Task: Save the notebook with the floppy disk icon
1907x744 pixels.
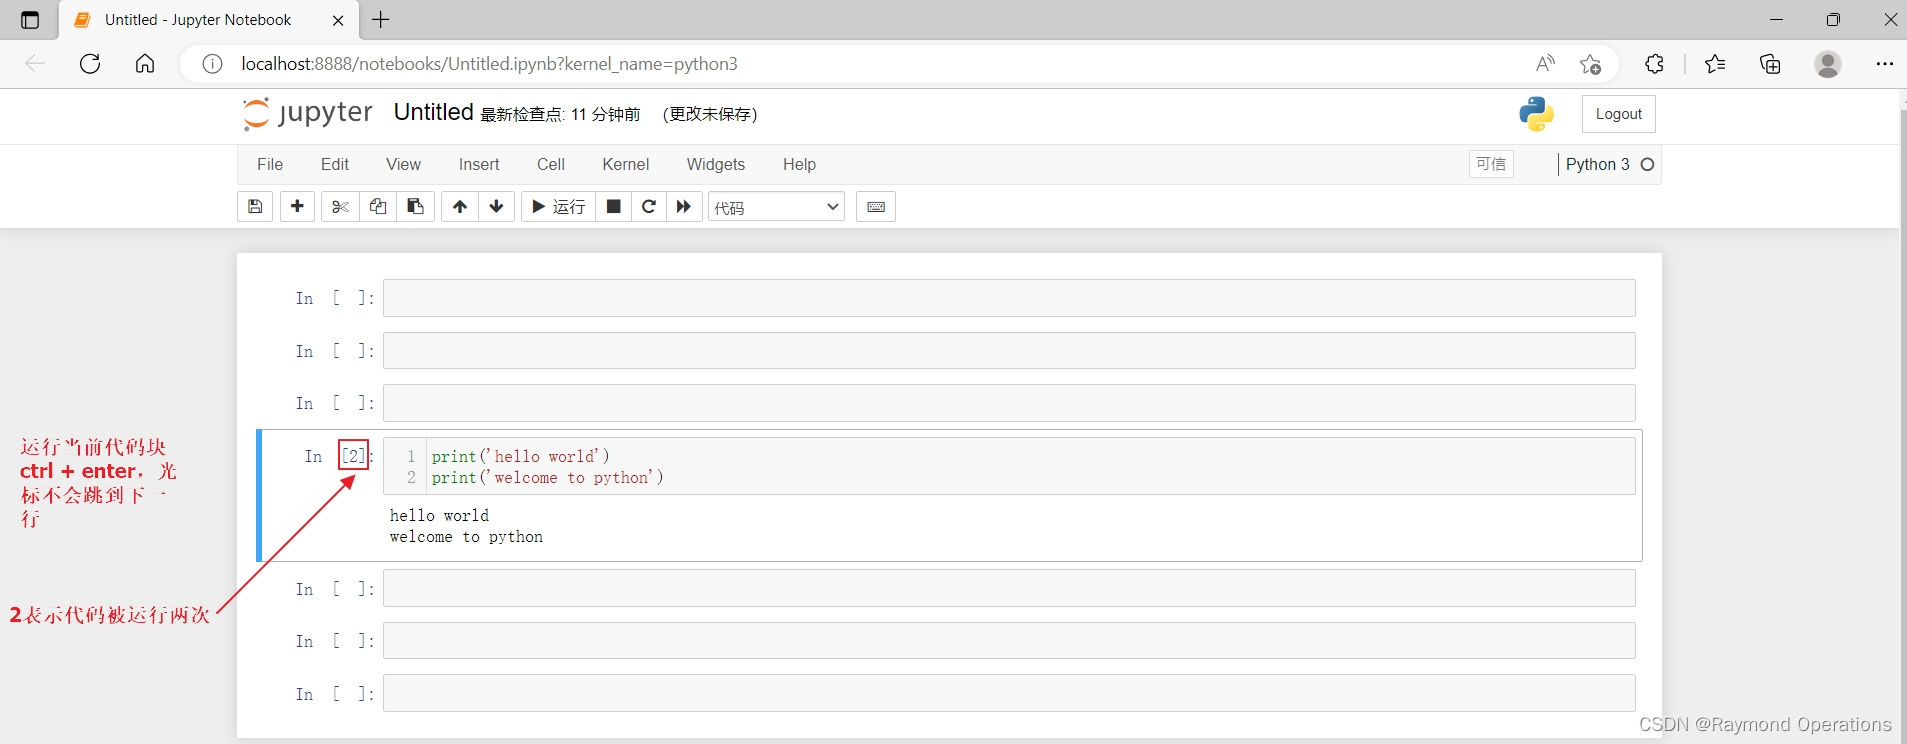Action: point(255,207)
